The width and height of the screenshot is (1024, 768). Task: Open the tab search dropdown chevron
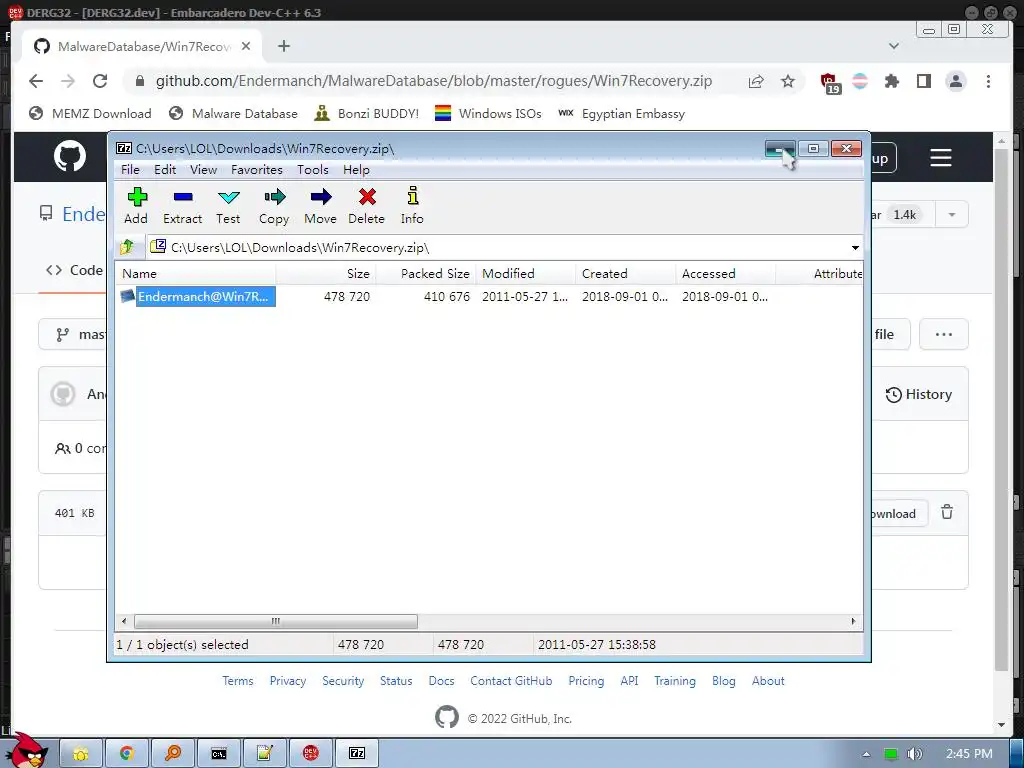pyautogui.click(x=894, y=46)
